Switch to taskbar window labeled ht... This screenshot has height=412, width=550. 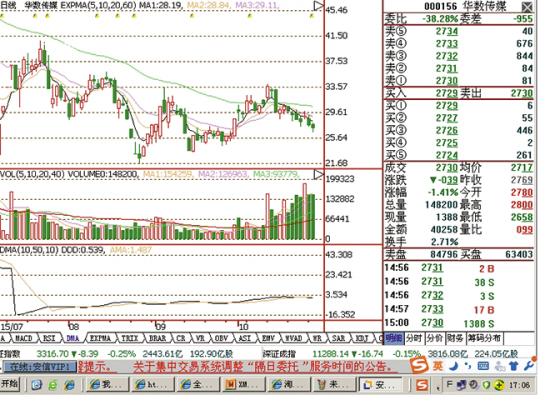(152, 385)
